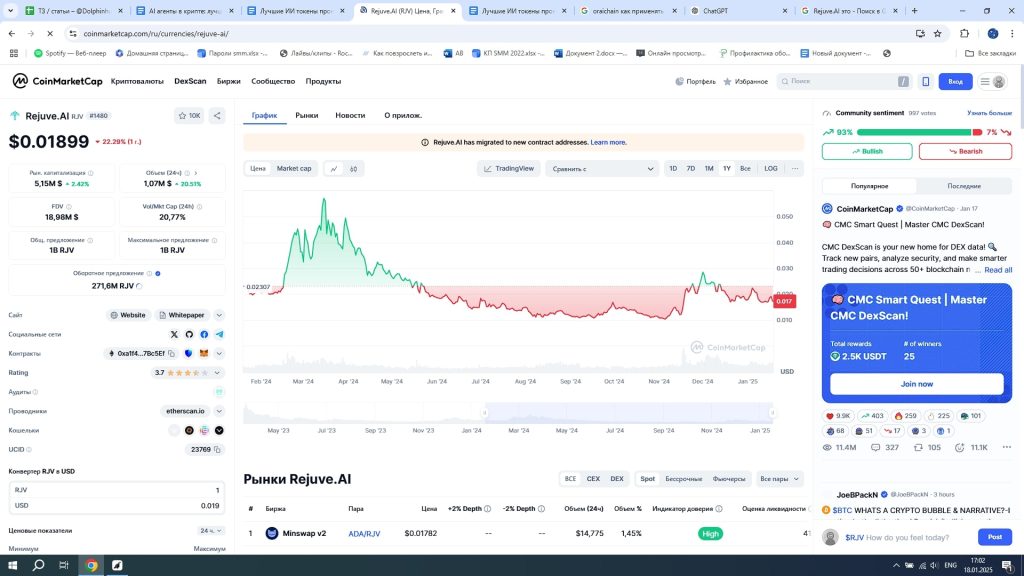The width and height of the screenshot is (1024, 576).
Task: Copy the UCID value 23769
Action: point(217,449)
